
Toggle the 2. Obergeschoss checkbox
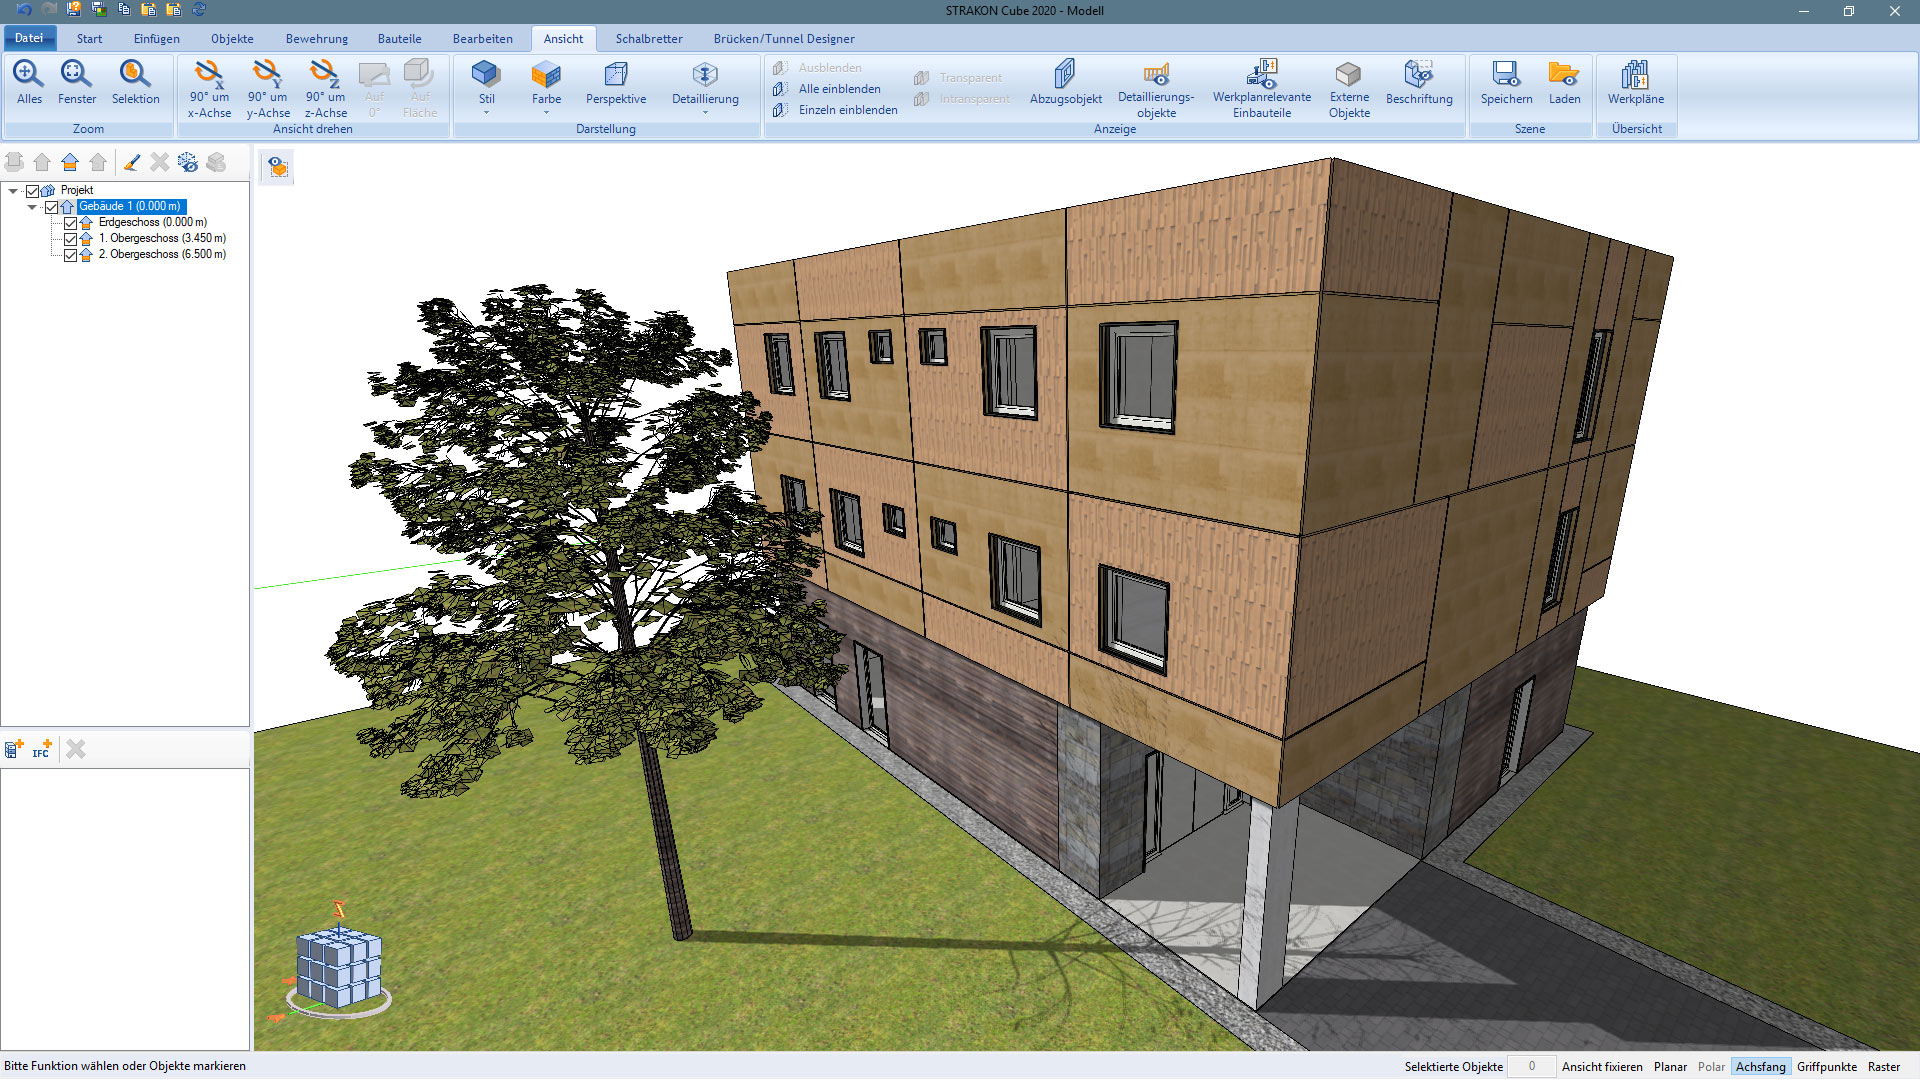click(70, 255)
